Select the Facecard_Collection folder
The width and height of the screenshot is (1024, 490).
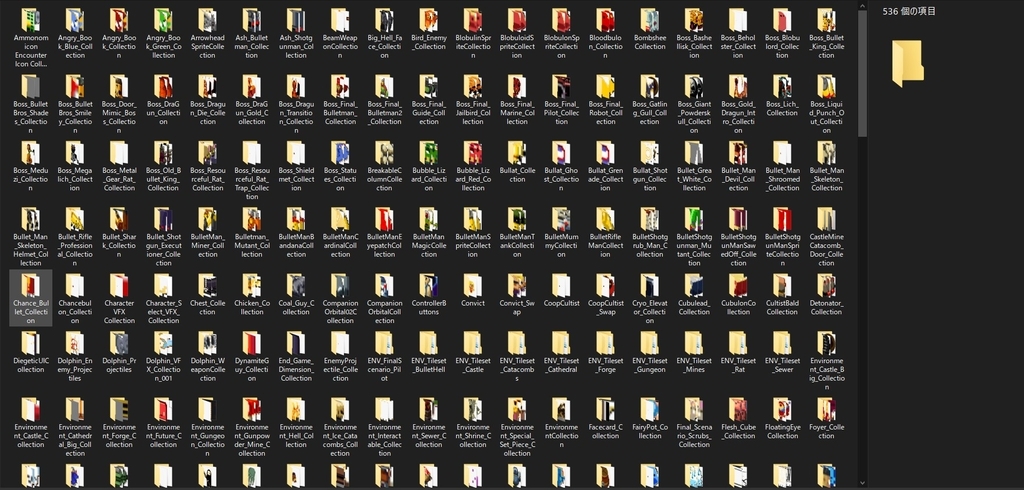click(x=605, y=419)
